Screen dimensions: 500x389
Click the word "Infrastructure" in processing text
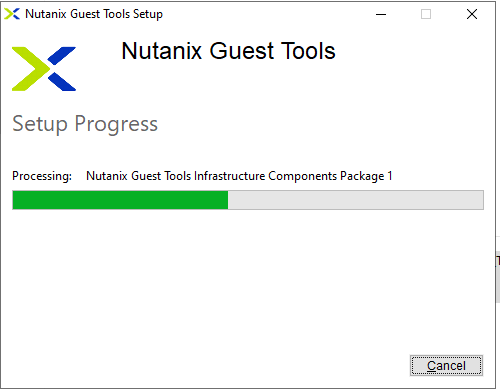[230, 176]
